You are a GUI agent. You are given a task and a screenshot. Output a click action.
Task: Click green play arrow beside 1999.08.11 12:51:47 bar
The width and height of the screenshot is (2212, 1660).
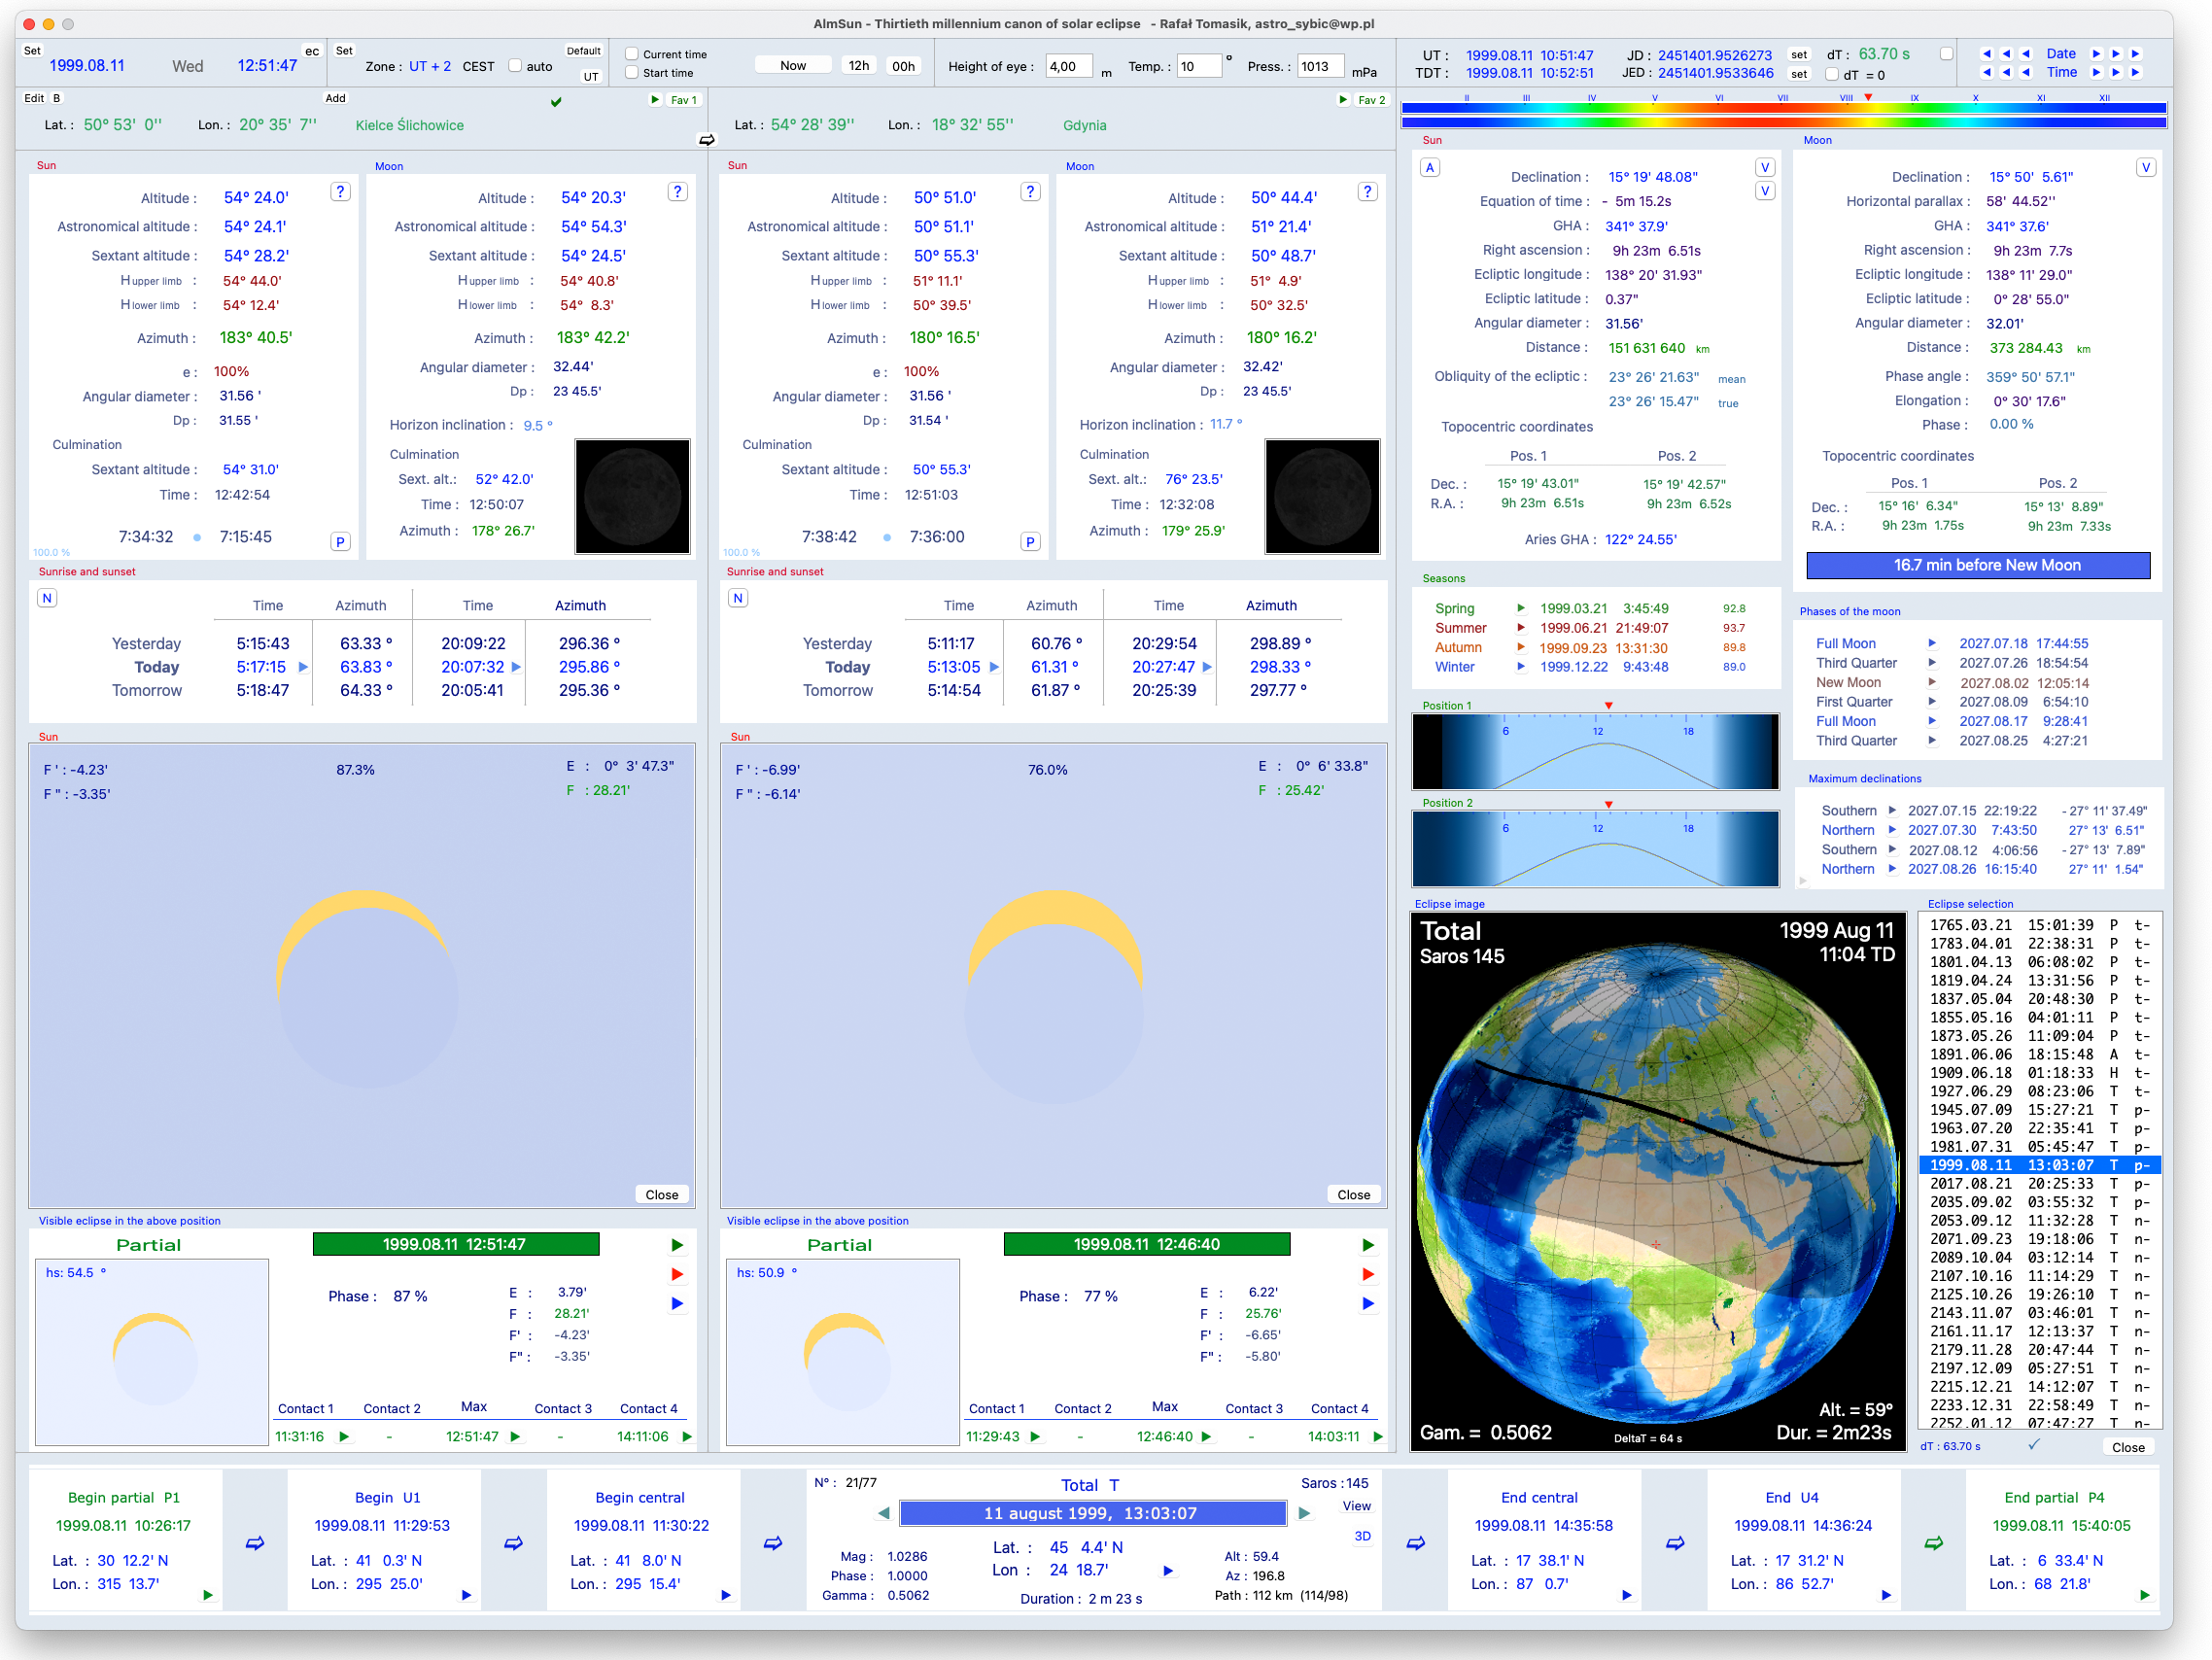tap(677, 1245)
